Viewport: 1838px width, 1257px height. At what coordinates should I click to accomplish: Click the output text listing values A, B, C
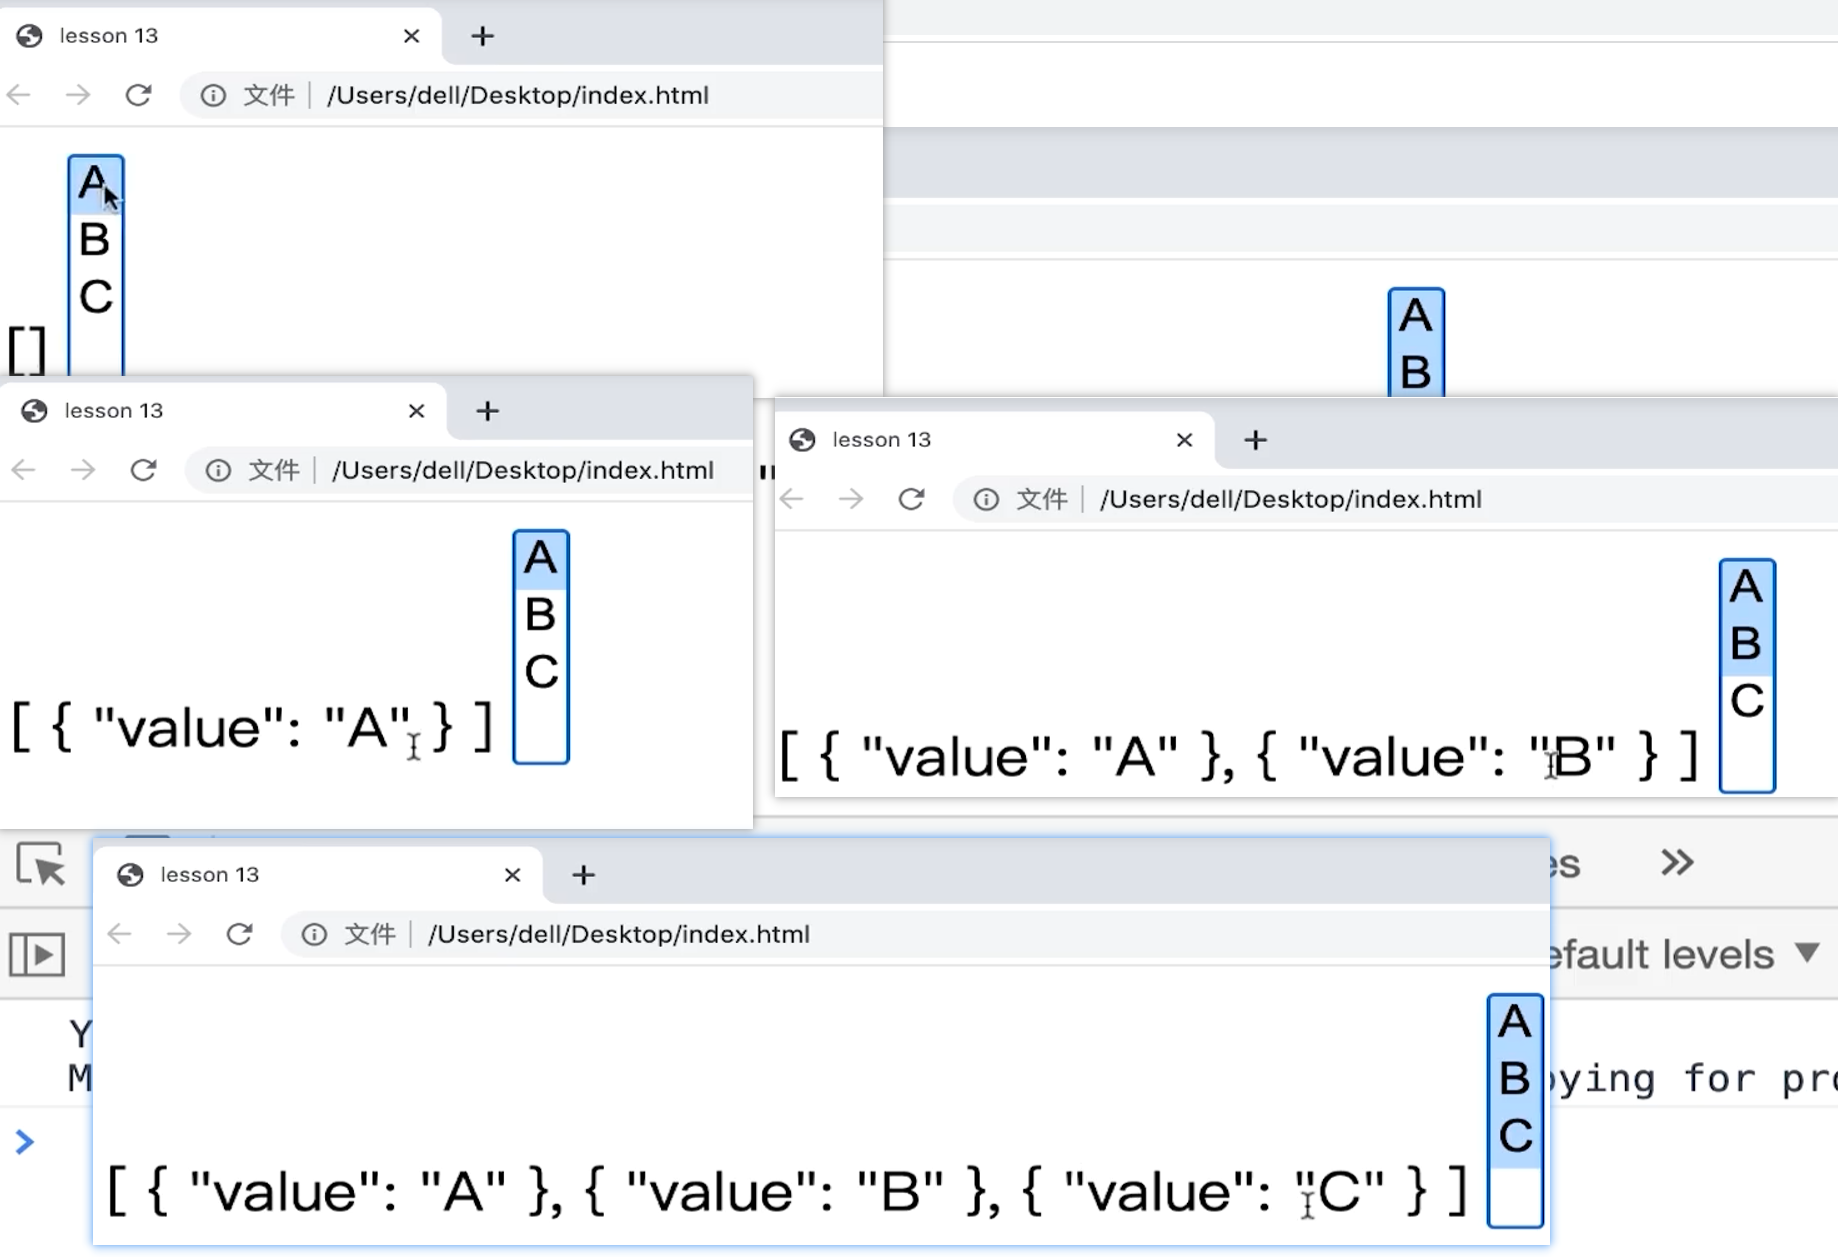[x=787, y=1191]
